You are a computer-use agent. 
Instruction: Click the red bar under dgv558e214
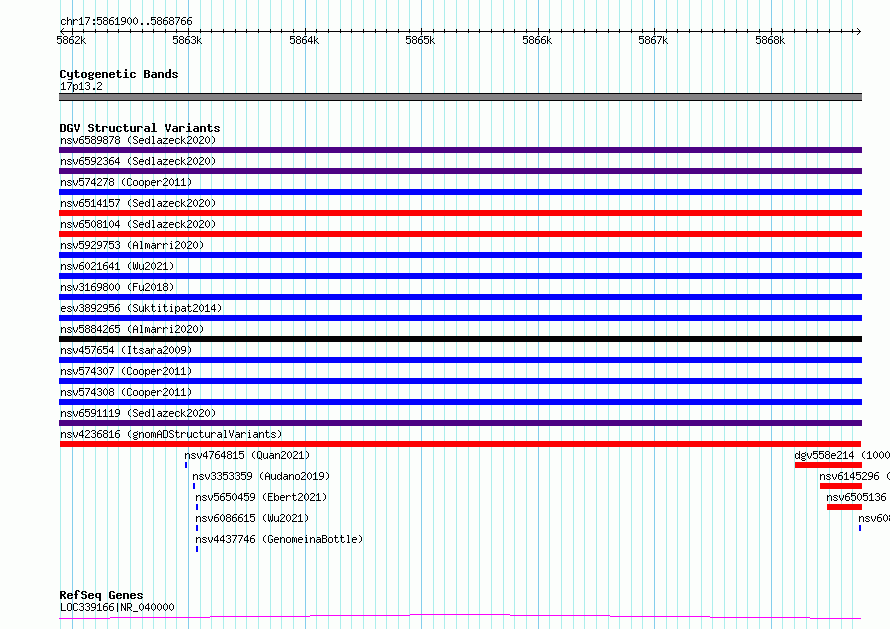[x=828, y=465]
